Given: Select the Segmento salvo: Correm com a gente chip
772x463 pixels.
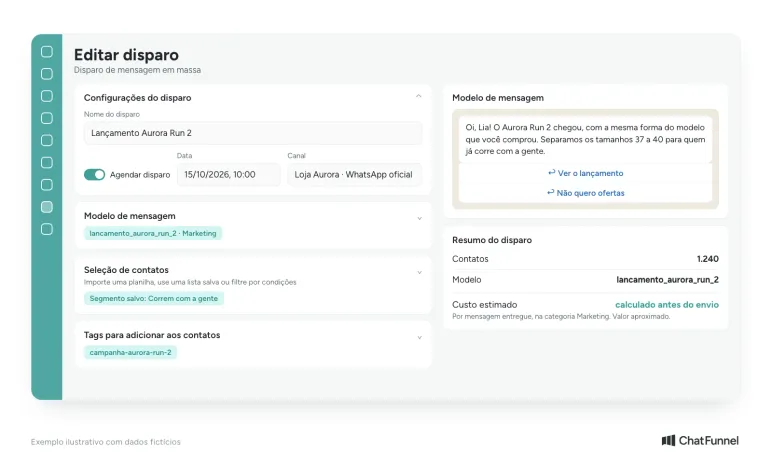Looking at the screenshot, I should click(x=154, y=298).
